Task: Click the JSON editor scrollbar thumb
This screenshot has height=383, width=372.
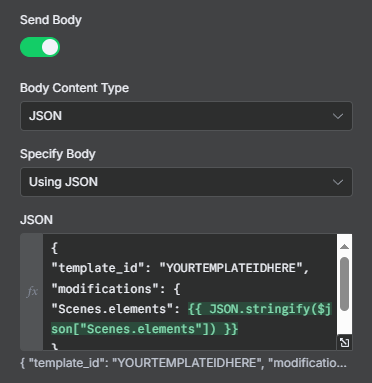Action: click(x=344, y=284)
